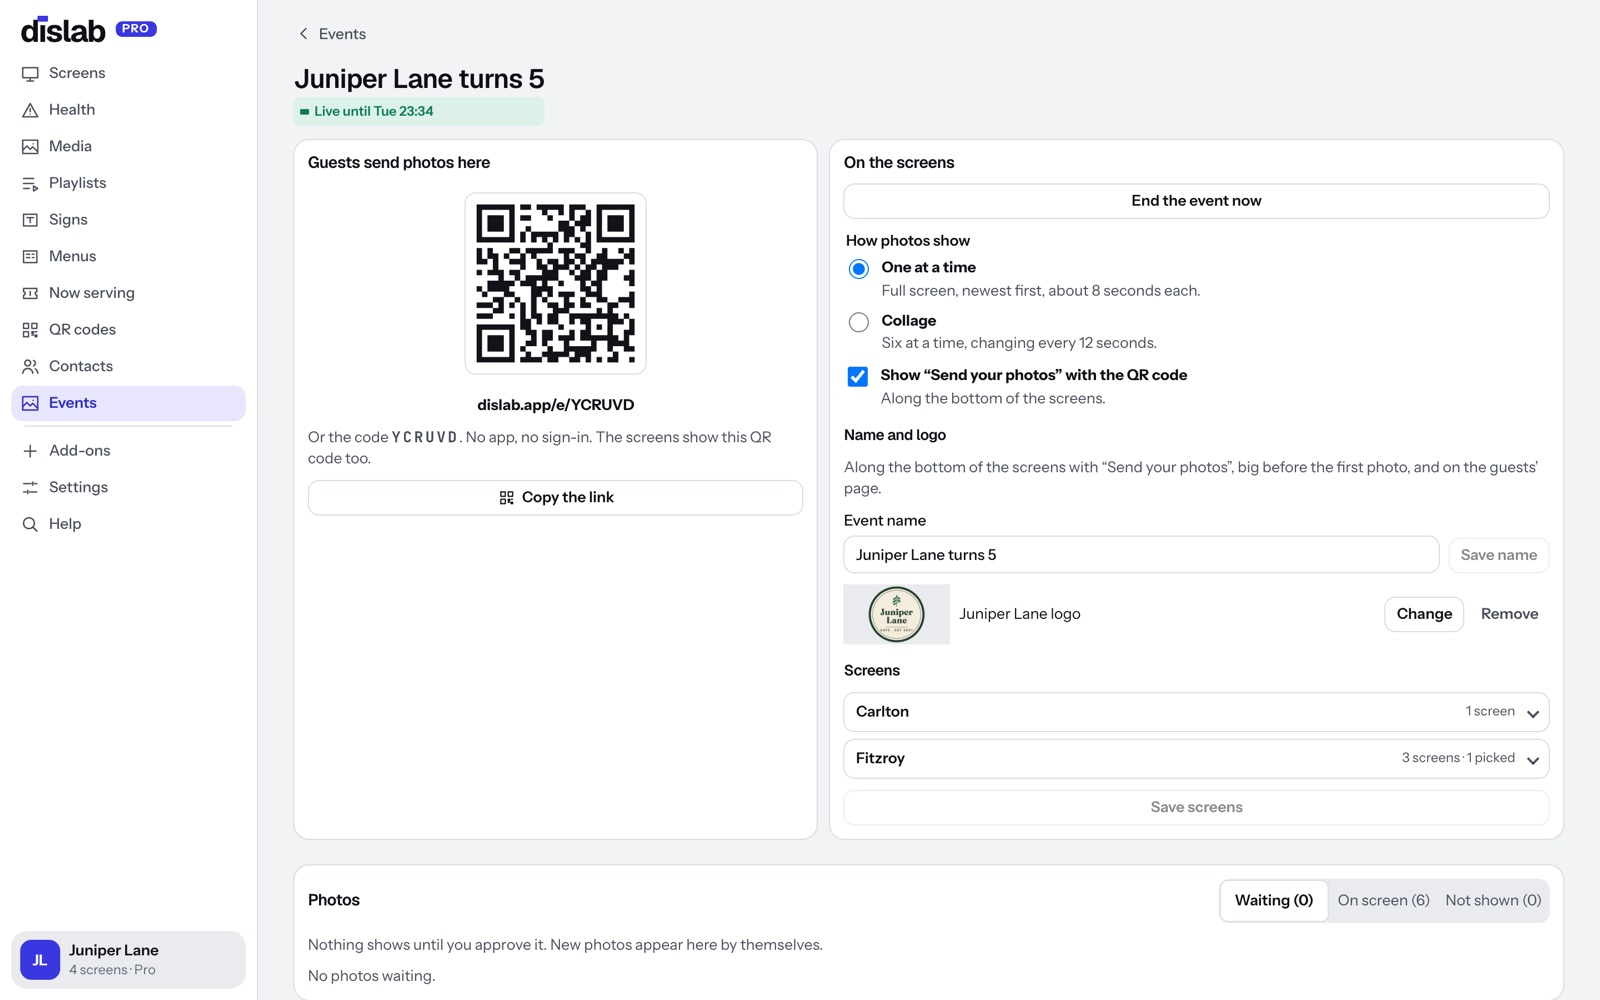Click the Juniper Lane logo thumbnail
The width and height of the screenshot is (1600, 1000).
click(896, 614)
